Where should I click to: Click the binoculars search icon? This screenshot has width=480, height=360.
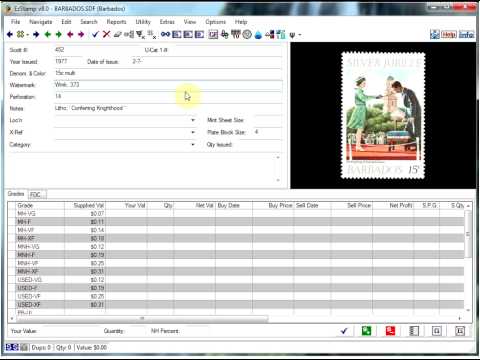[165, 34]
